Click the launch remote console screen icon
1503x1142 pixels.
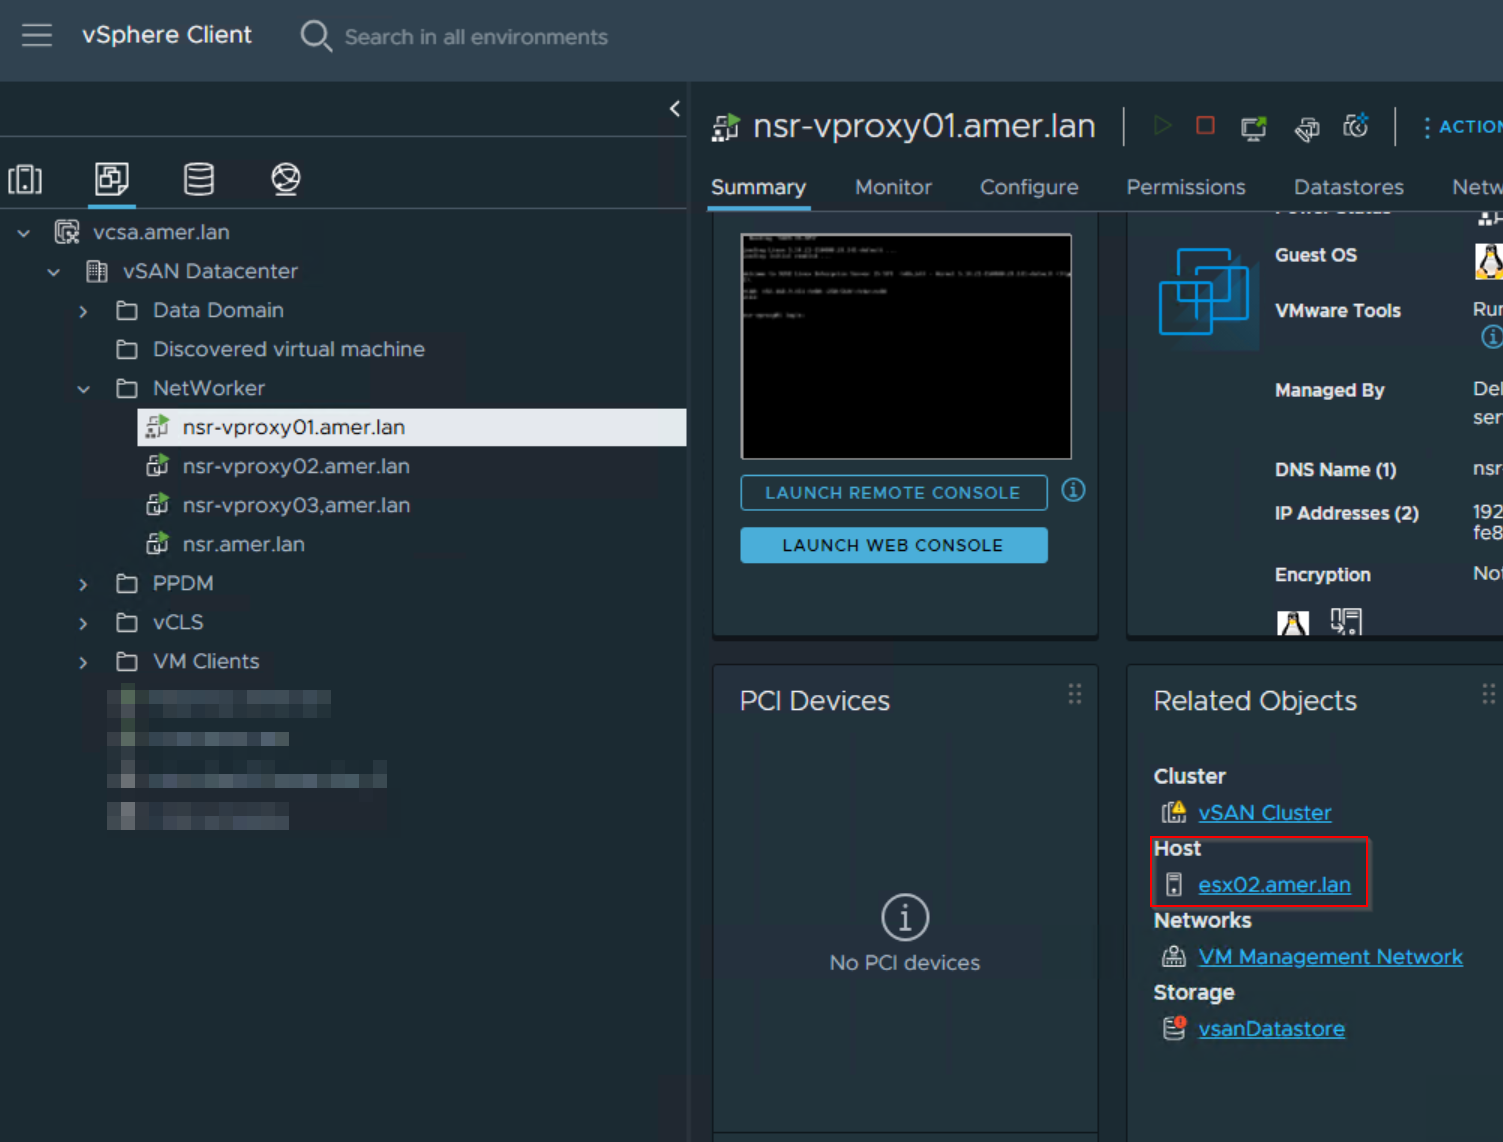pos(1254,127)
